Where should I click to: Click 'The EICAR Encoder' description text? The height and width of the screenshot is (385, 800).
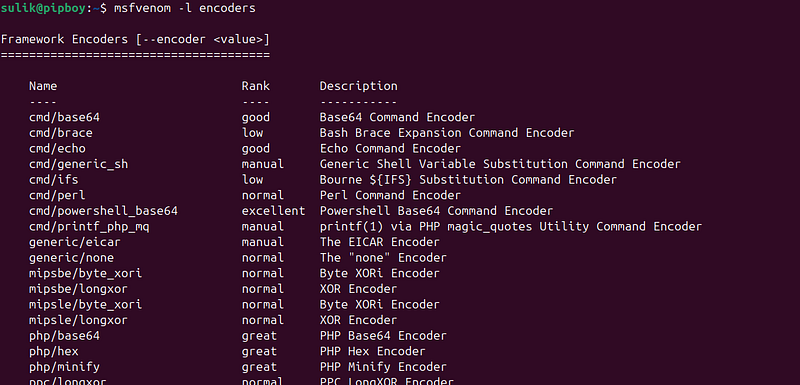tap(380, 242)
